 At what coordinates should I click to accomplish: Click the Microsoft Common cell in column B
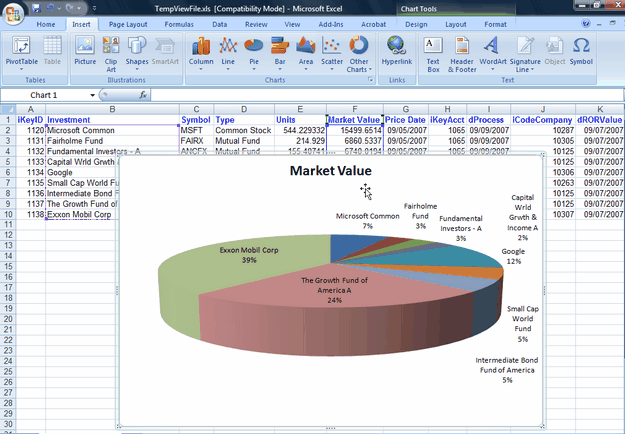click(x=82, y=130)
